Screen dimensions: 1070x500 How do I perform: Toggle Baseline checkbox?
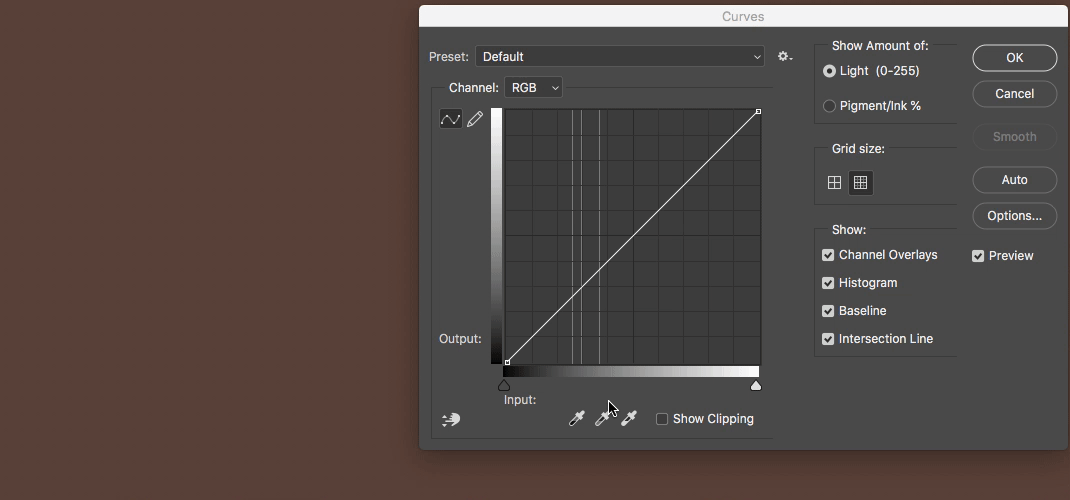828,311
